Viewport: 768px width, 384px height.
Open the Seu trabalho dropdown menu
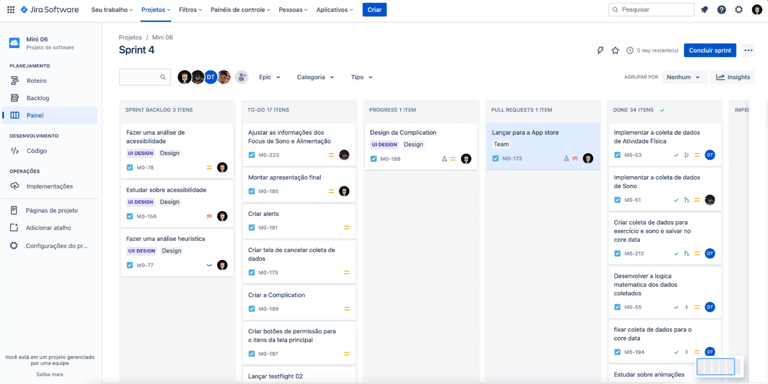pyautogui.click(x=112, y=10)
